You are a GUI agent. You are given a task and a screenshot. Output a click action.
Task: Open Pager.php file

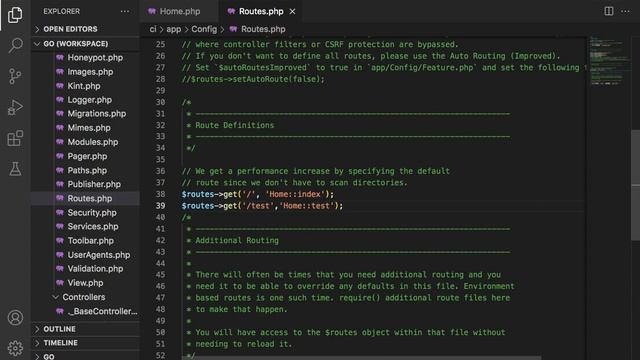click(x=87, y=156)
